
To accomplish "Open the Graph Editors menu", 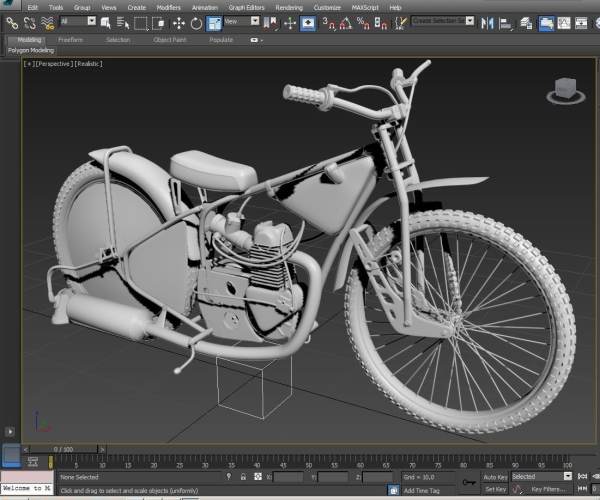I will point(246,7).
